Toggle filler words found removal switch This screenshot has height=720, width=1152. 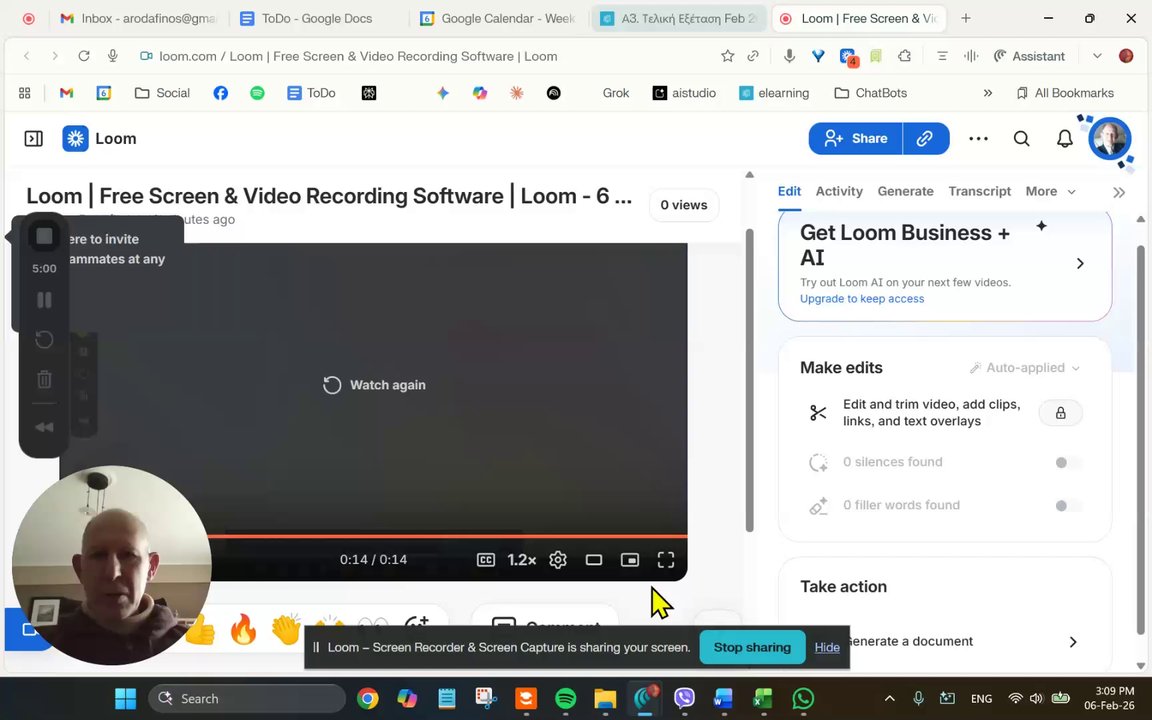click(1068, 505)
